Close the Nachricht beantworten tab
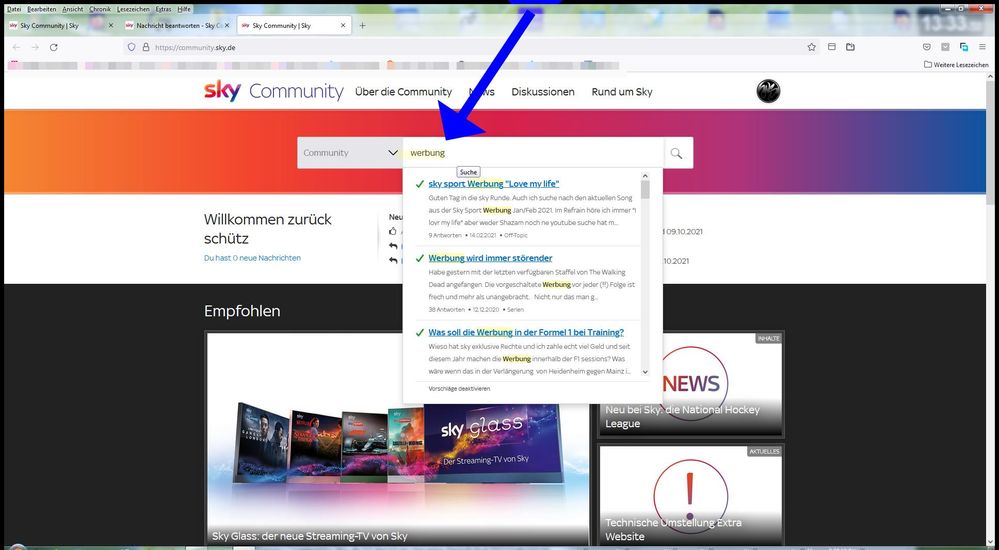This screenshot has width=999, height=550. click(x=227, y=25)
